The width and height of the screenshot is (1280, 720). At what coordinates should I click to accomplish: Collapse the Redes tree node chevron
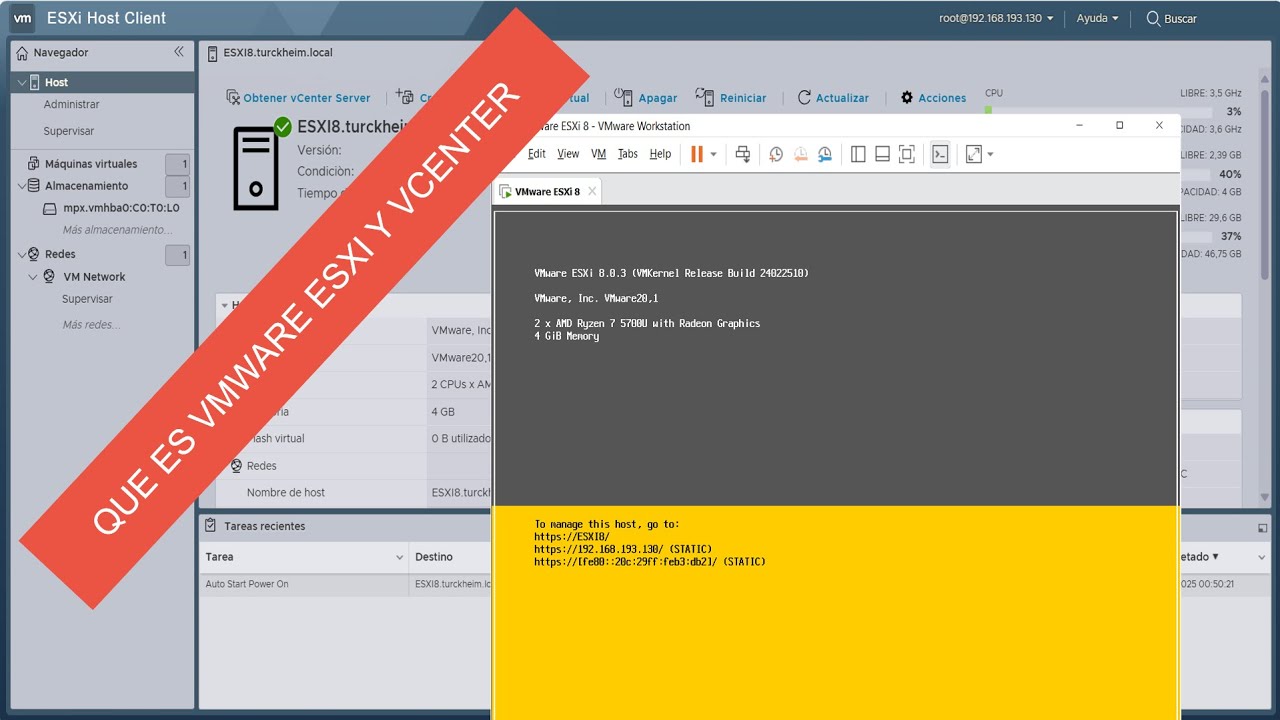(22, 254)
